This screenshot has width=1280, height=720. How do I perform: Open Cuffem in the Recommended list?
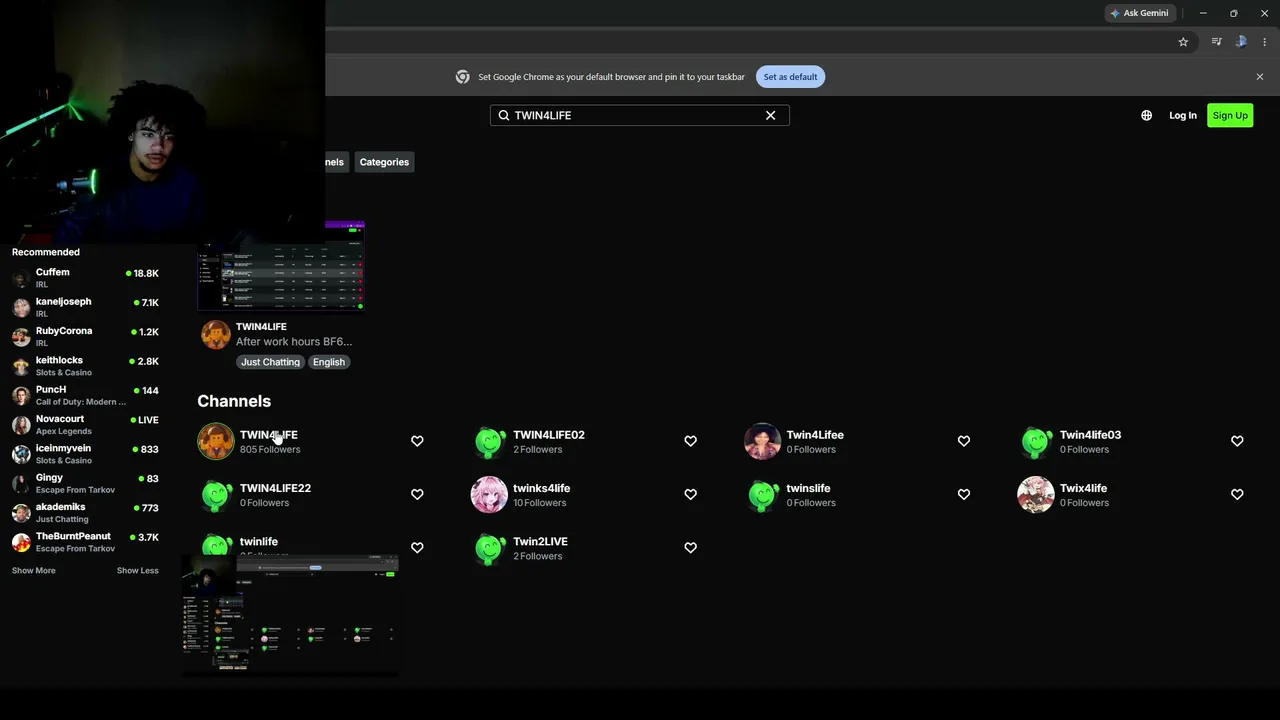[85, 278]
